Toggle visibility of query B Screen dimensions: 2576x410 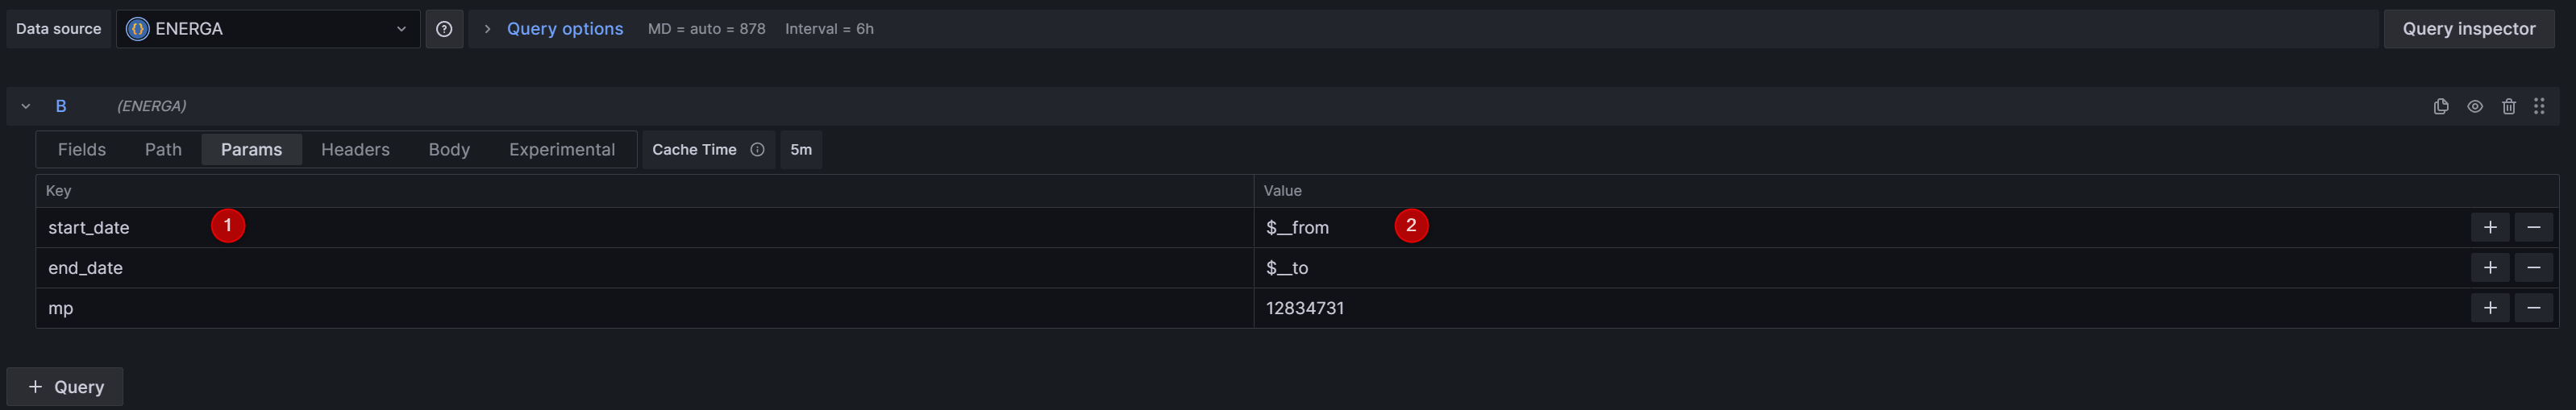(x=2475, y=106)
